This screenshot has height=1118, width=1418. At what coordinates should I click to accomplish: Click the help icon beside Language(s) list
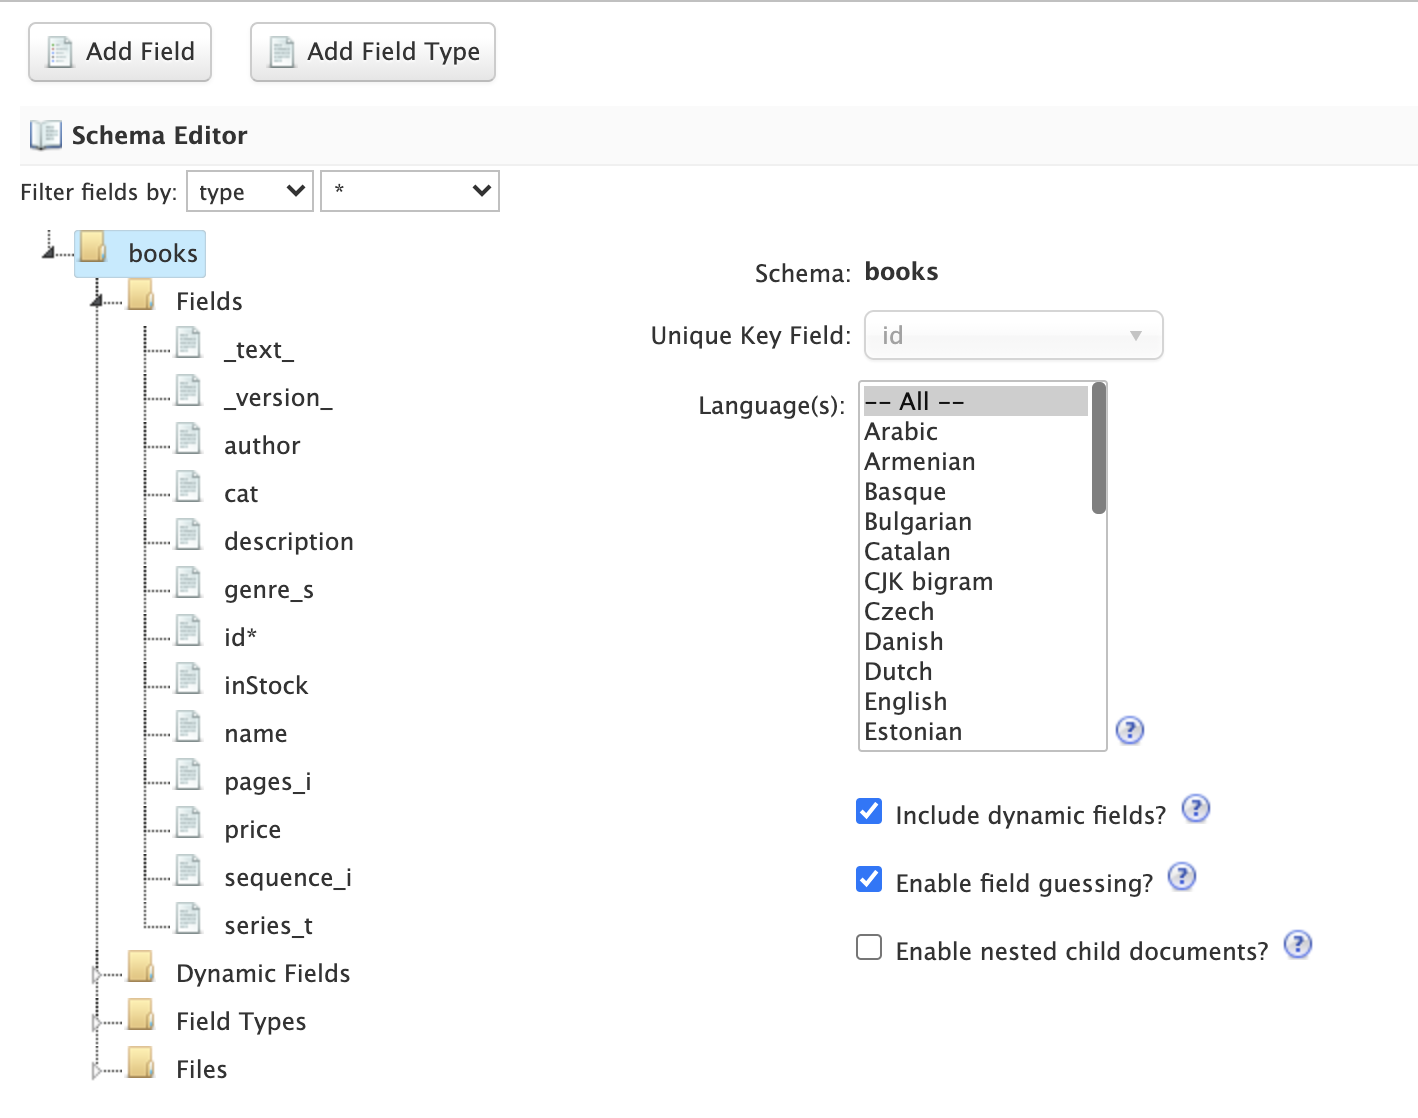point(1129,731)
